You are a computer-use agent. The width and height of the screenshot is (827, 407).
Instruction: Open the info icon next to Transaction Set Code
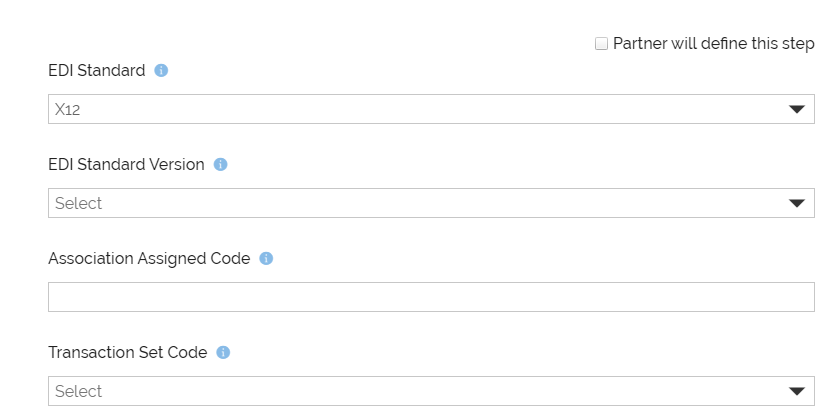pyautogui.click(x=223, y=353)
